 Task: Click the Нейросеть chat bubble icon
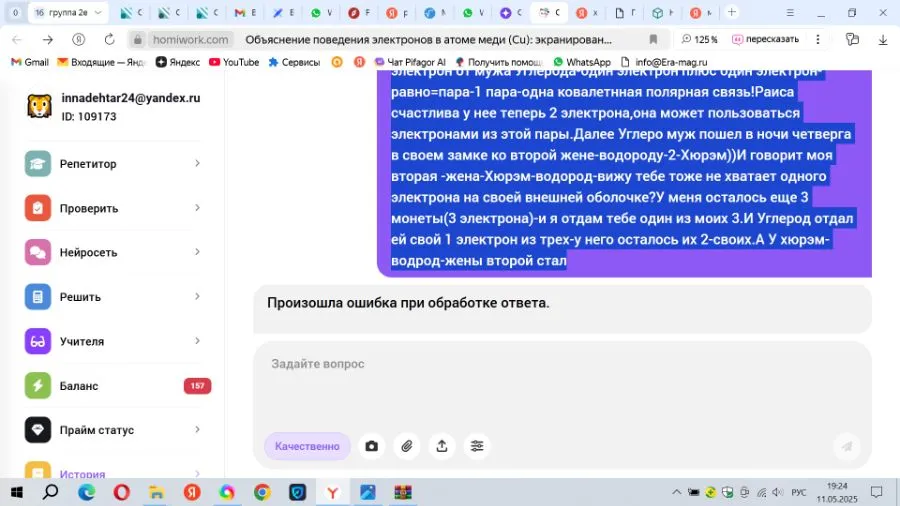point(37,252)
